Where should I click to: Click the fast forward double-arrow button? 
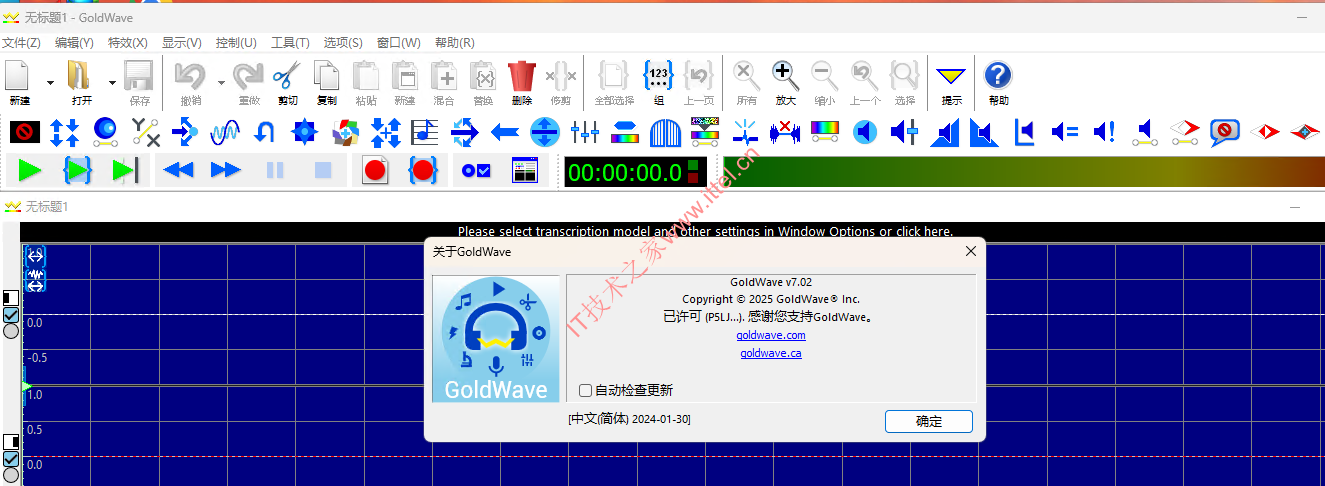click(x=225, y=171)
